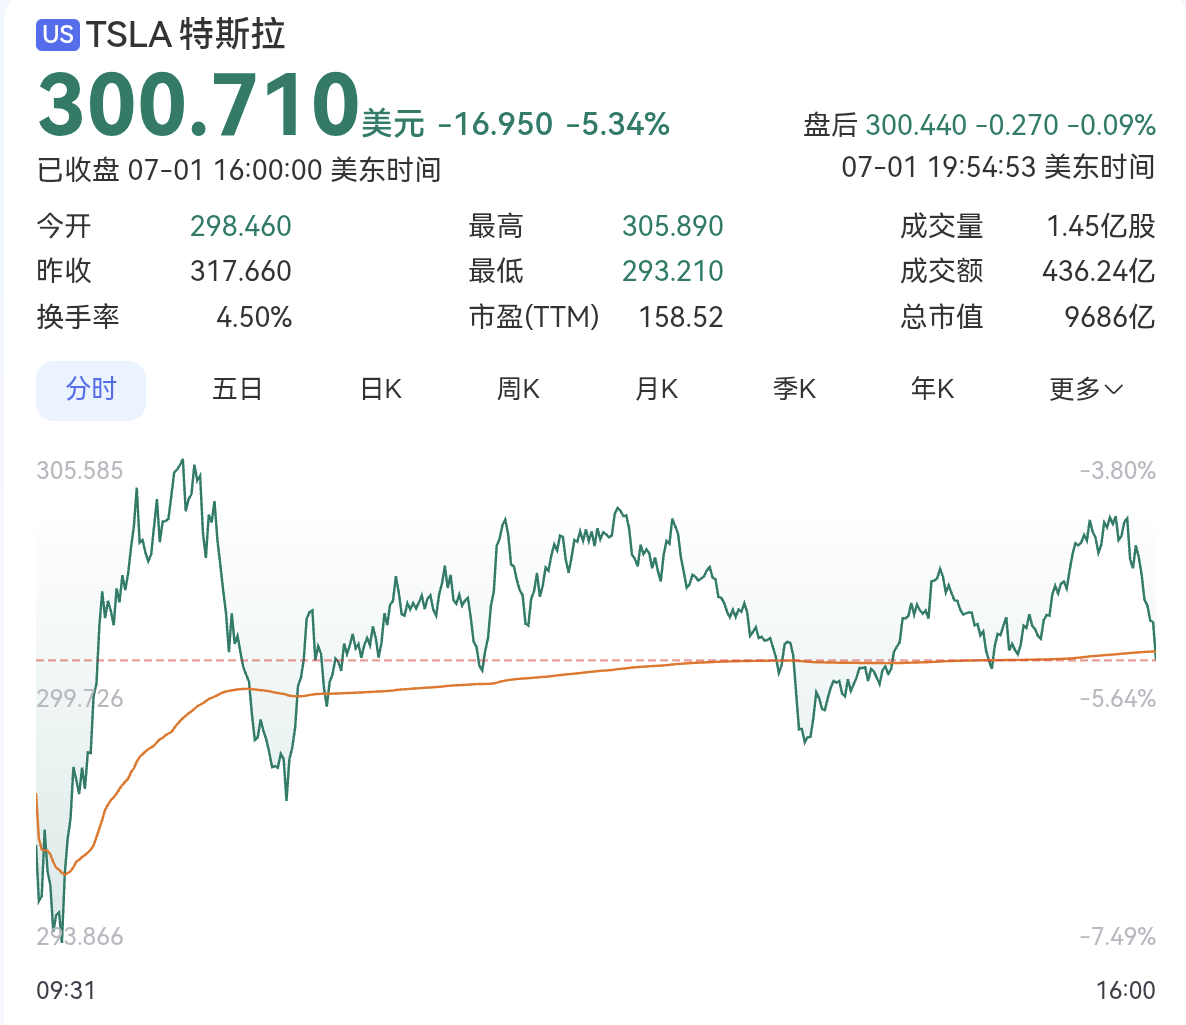Open the 日K daily candlestick view

(378, 389)
